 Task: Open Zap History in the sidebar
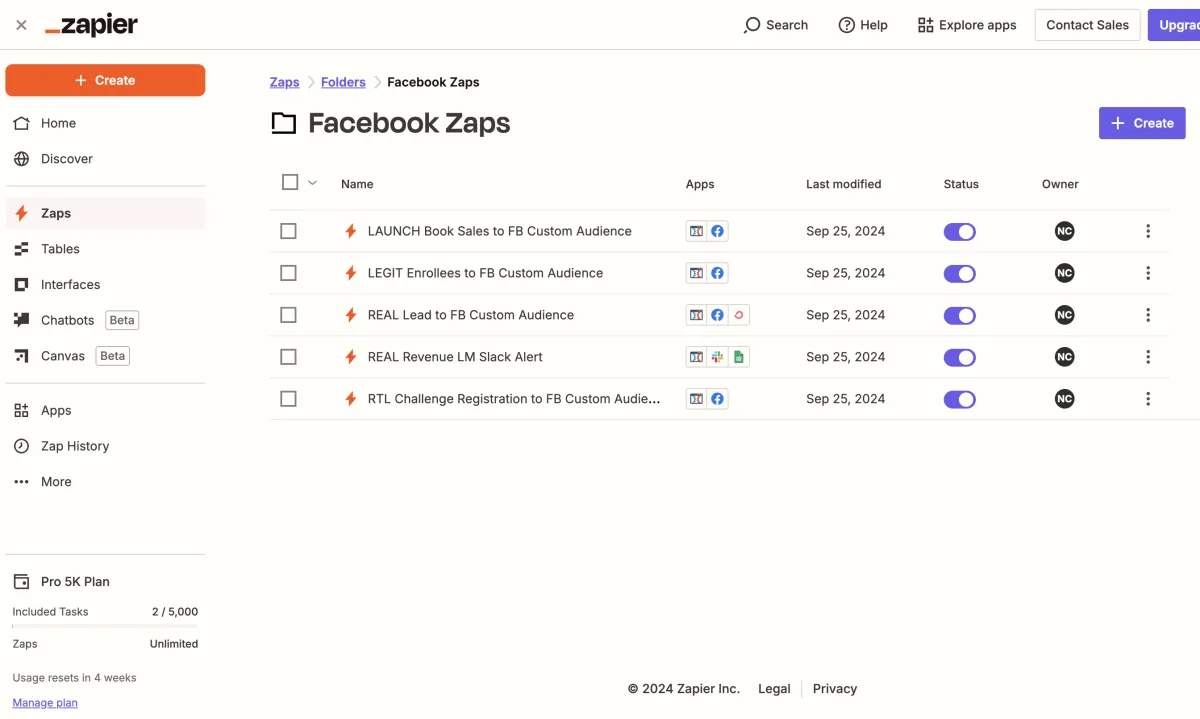[x=105, y=446]
